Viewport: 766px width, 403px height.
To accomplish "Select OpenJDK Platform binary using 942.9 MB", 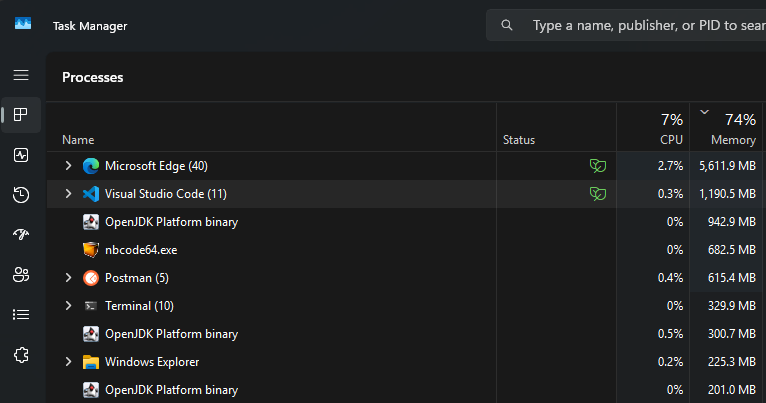I will tap(171, 222).
